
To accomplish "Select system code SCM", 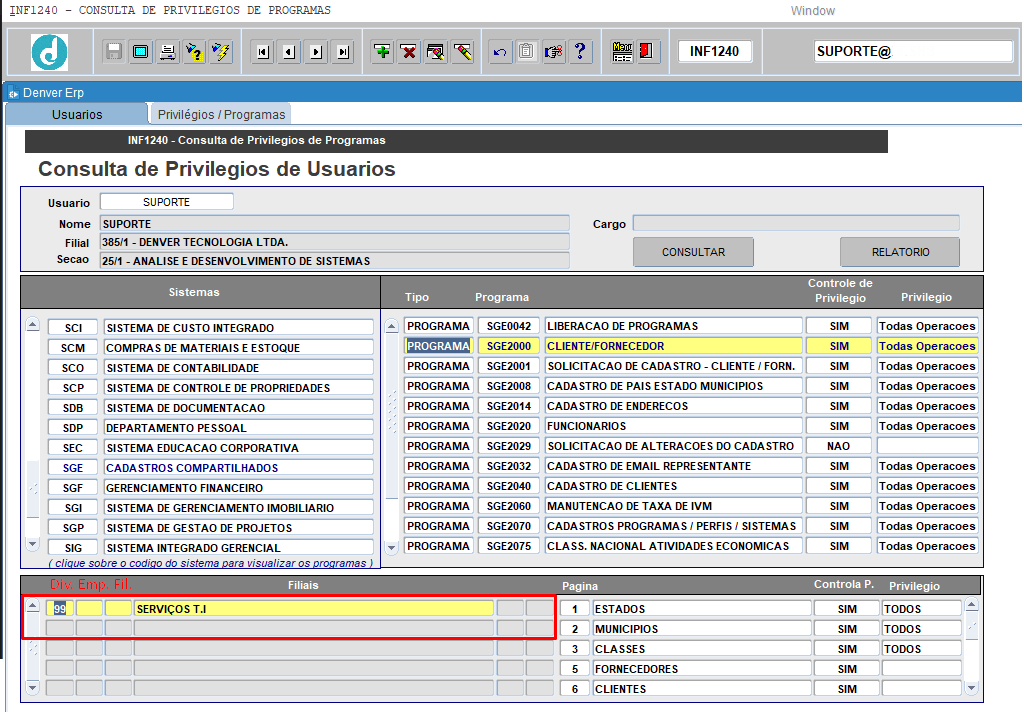I will [x=73, y=348].
